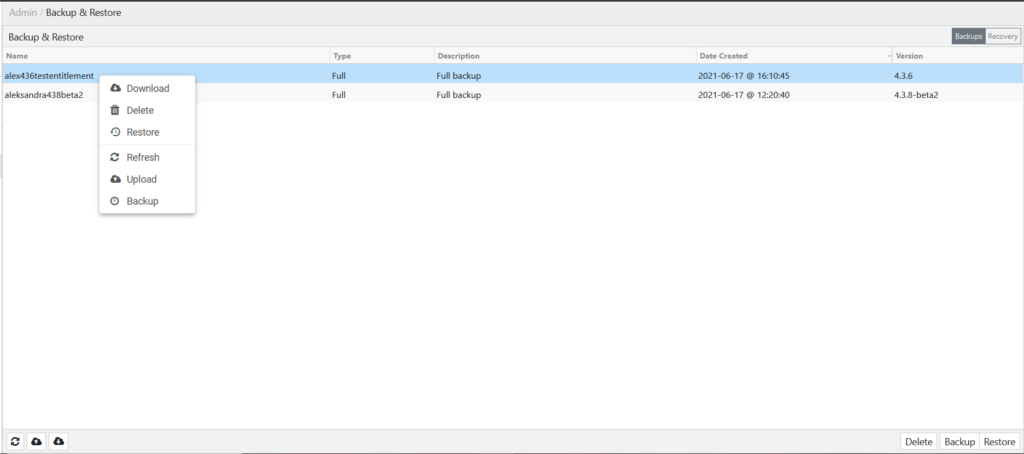The image size is (1024, 454).
Task: Sort by the Description column header
Action: [565, 56]
